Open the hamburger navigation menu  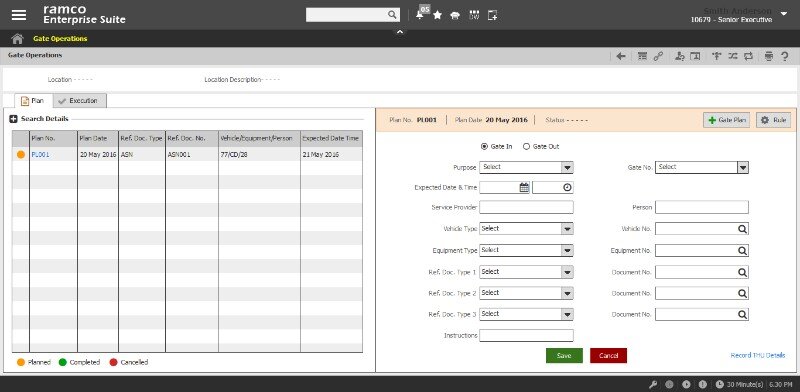click(19, 15)
